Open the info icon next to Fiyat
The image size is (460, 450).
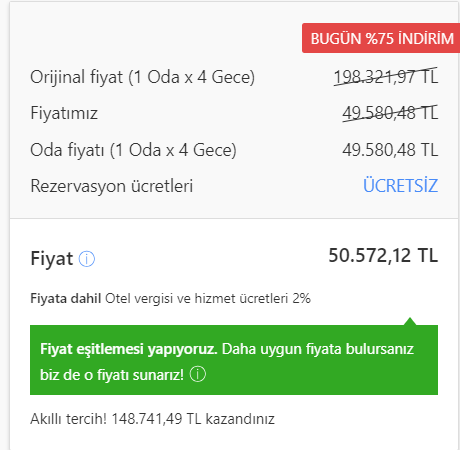[x=87, y=259]
